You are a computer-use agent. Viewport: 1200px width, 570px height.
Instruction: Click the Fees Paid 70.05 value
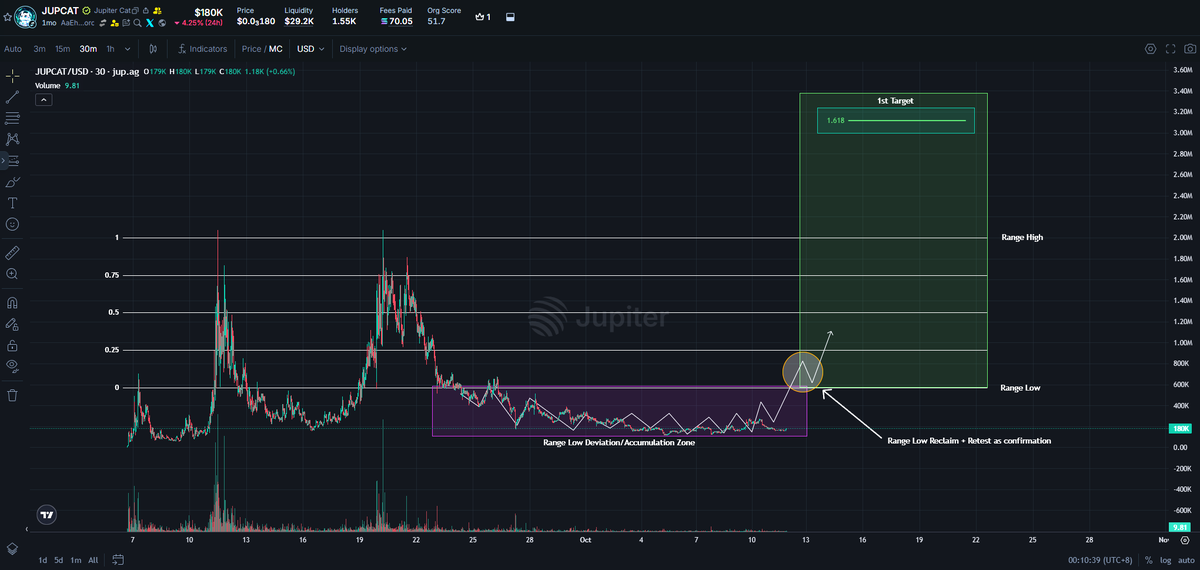coord(396,21)
